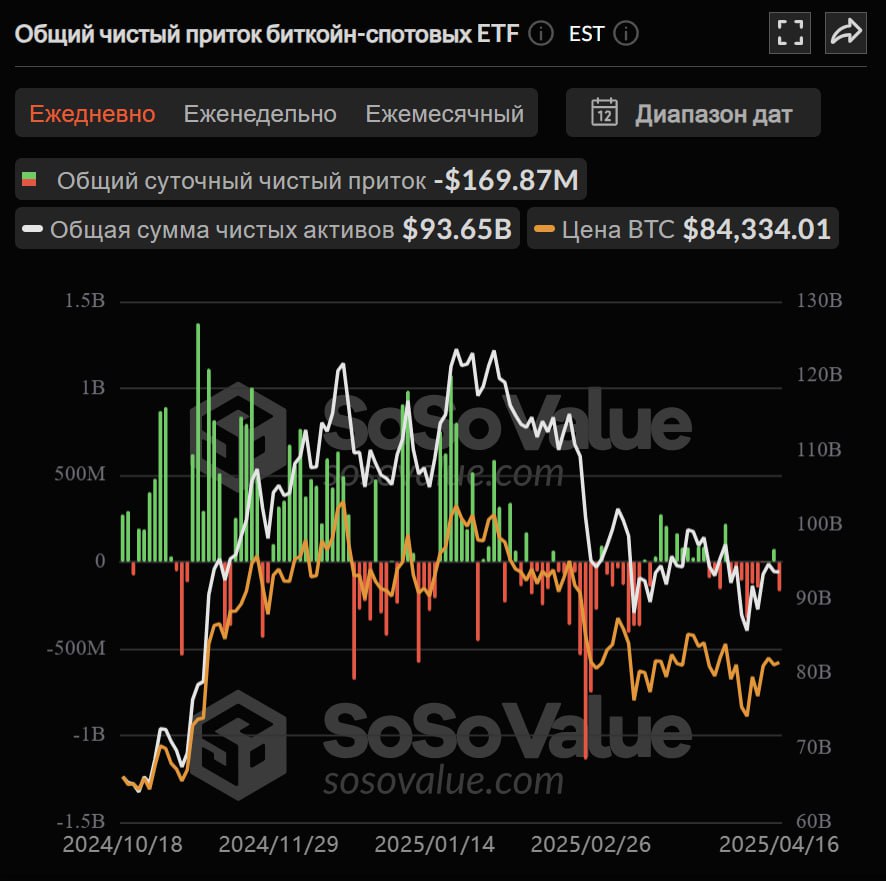Toggle the Цена BTC series

[683, 228]
